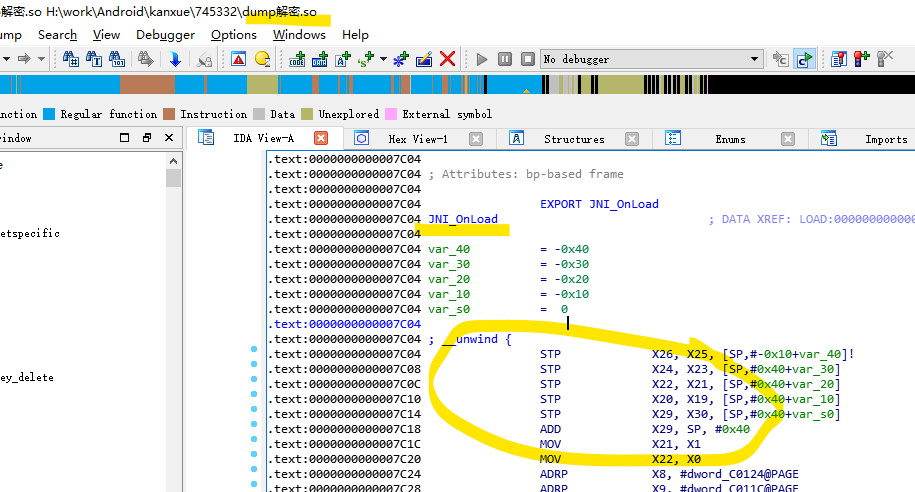Switch to the Enums tab
This screenshot has height=492, width=915.
pos(731,139)
